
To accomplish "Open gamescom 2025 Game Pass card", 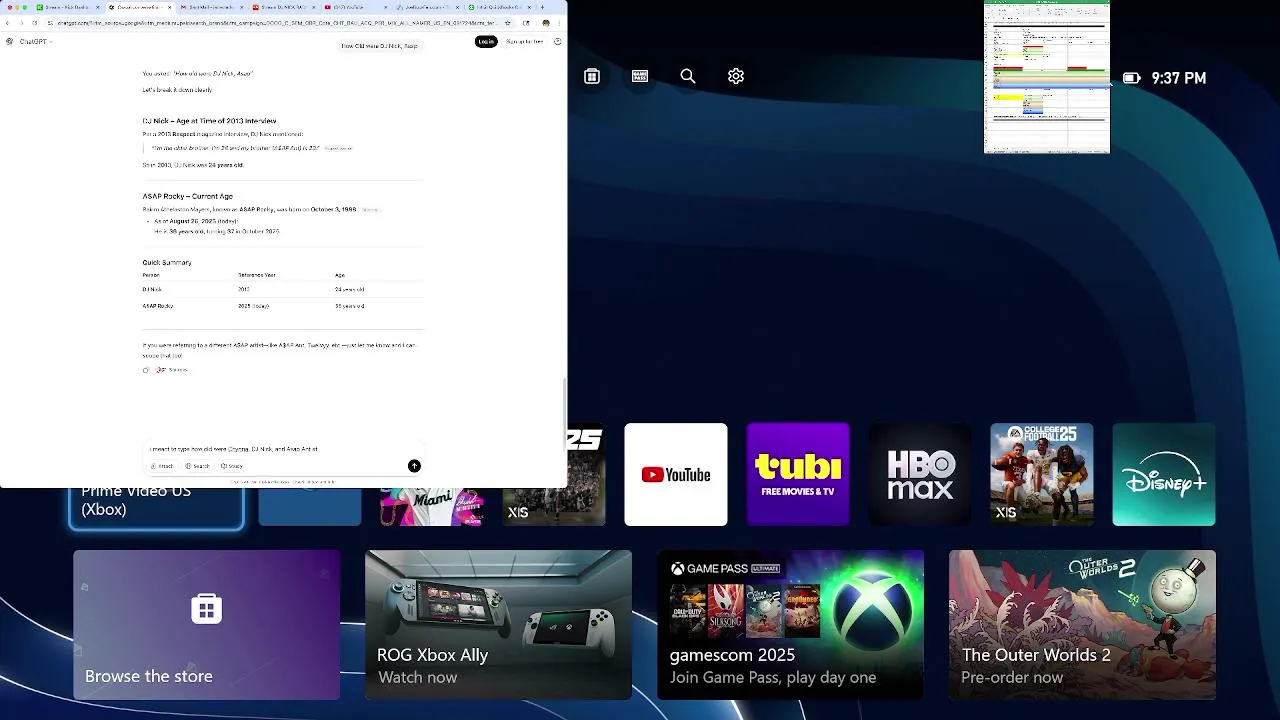I will 790,625.
